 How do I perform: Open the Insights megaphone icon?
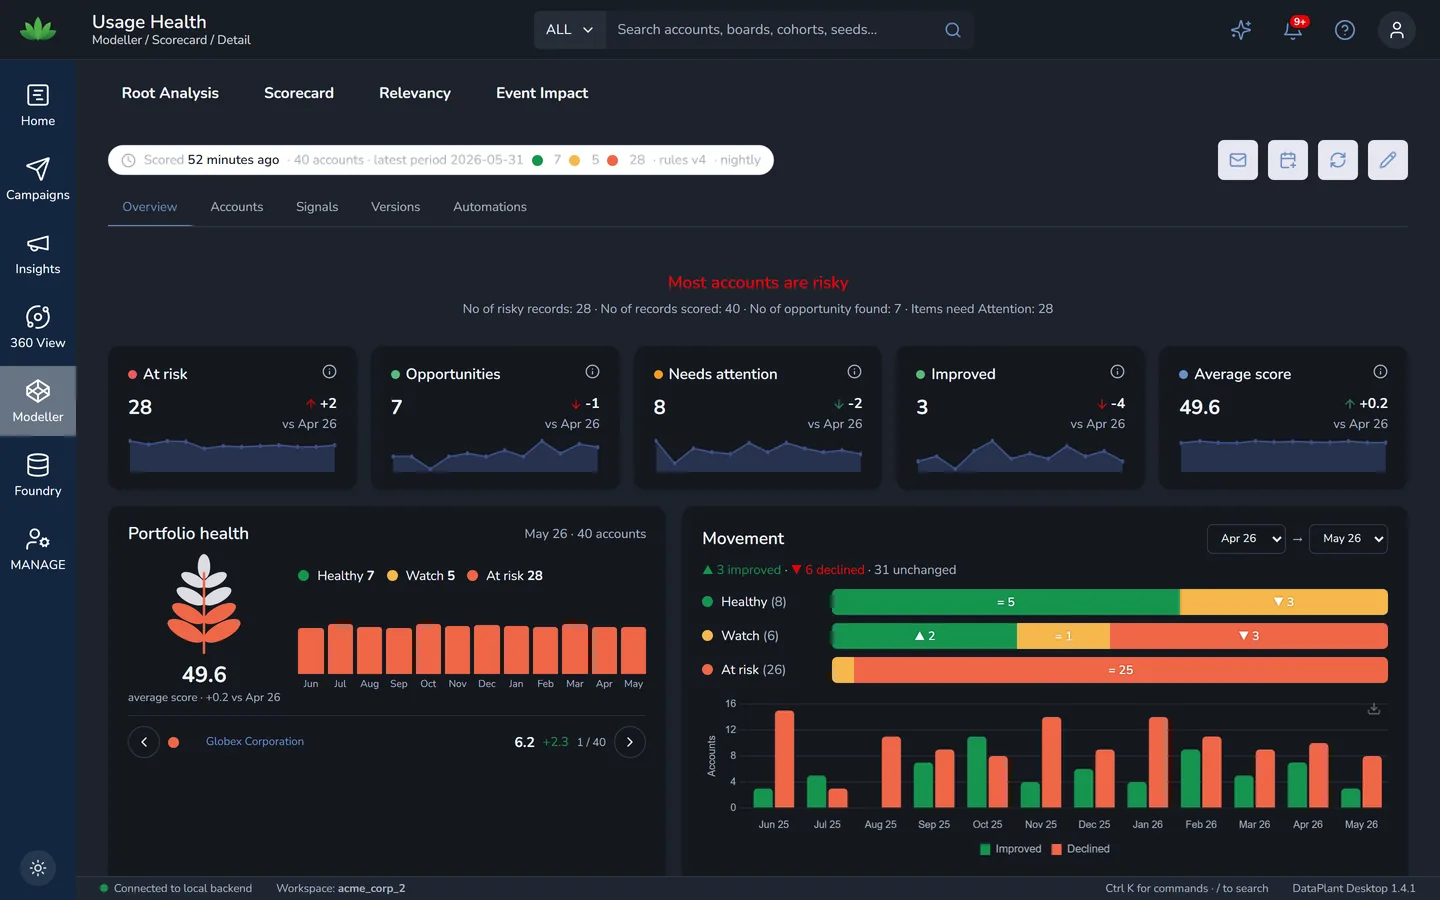pos(38,244)
